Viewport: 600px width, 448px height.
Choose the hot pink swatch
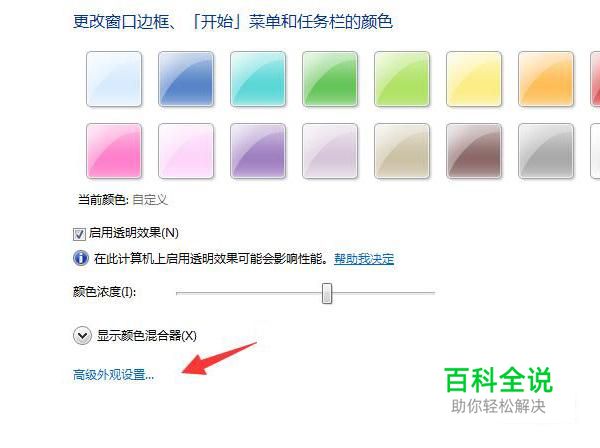114,151
